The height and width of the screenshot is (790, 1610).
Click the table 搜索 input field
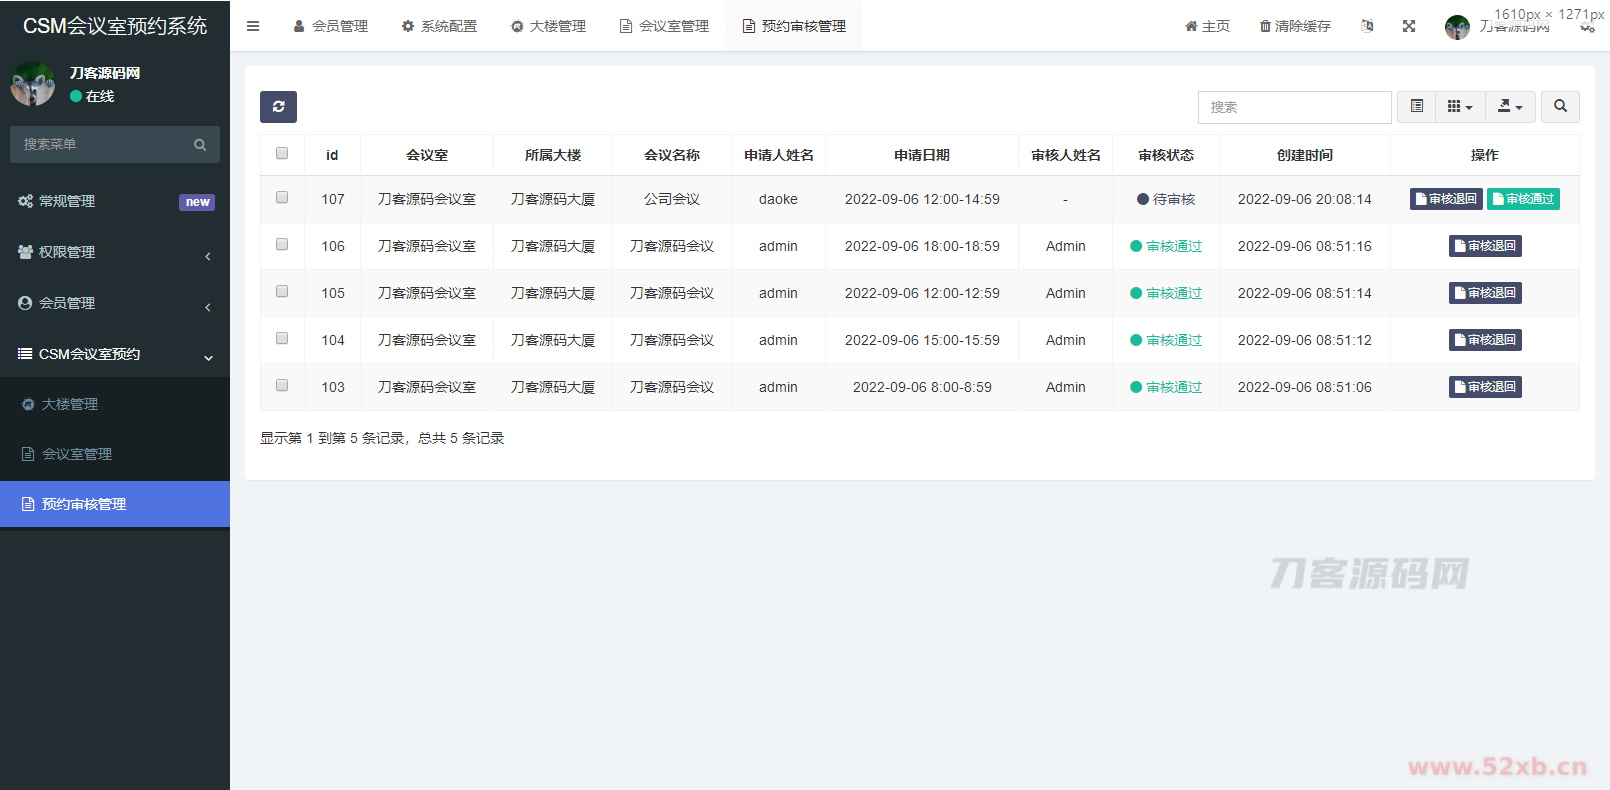[1294, 107]
